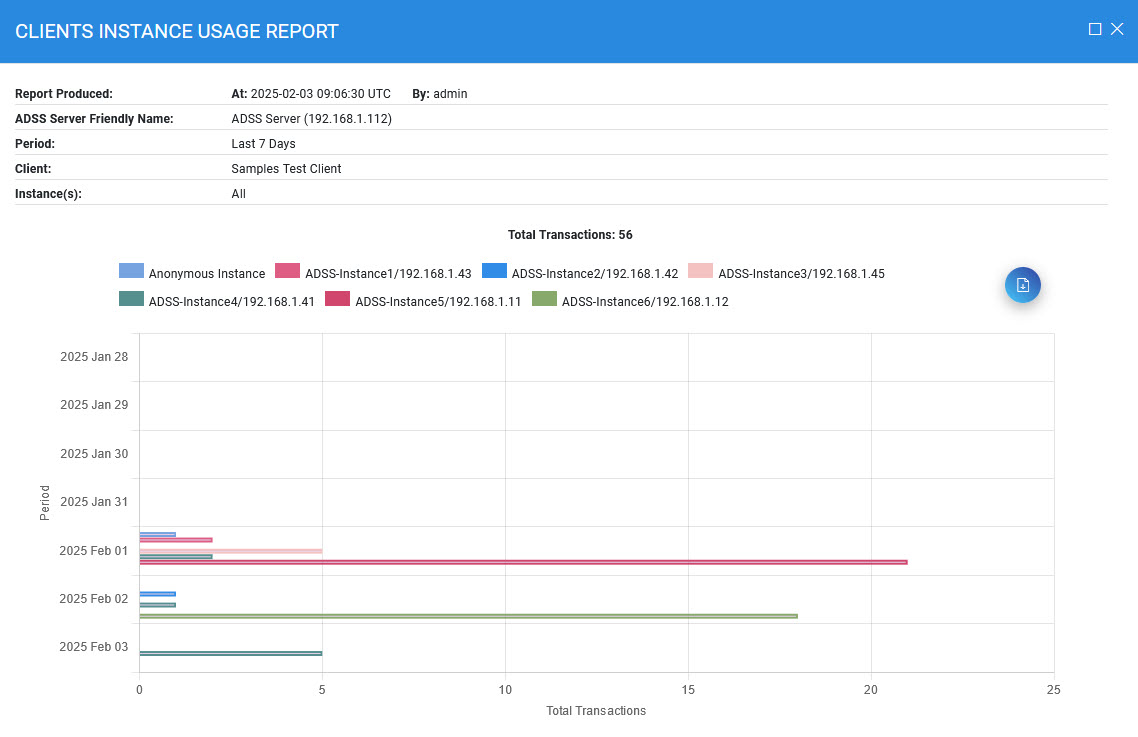Select the teal bar on Feb 03

coord(230,653)
